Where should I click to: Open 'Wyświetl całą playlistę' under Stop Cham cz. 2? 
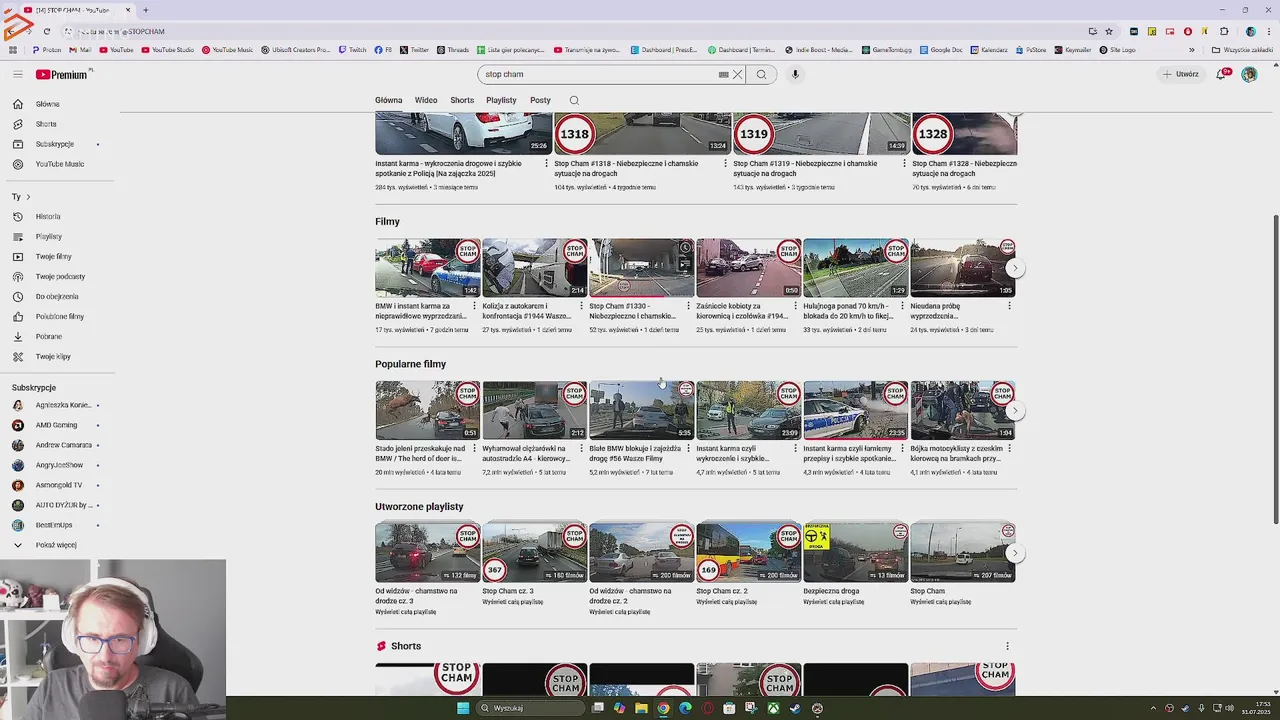pos(726,602)
